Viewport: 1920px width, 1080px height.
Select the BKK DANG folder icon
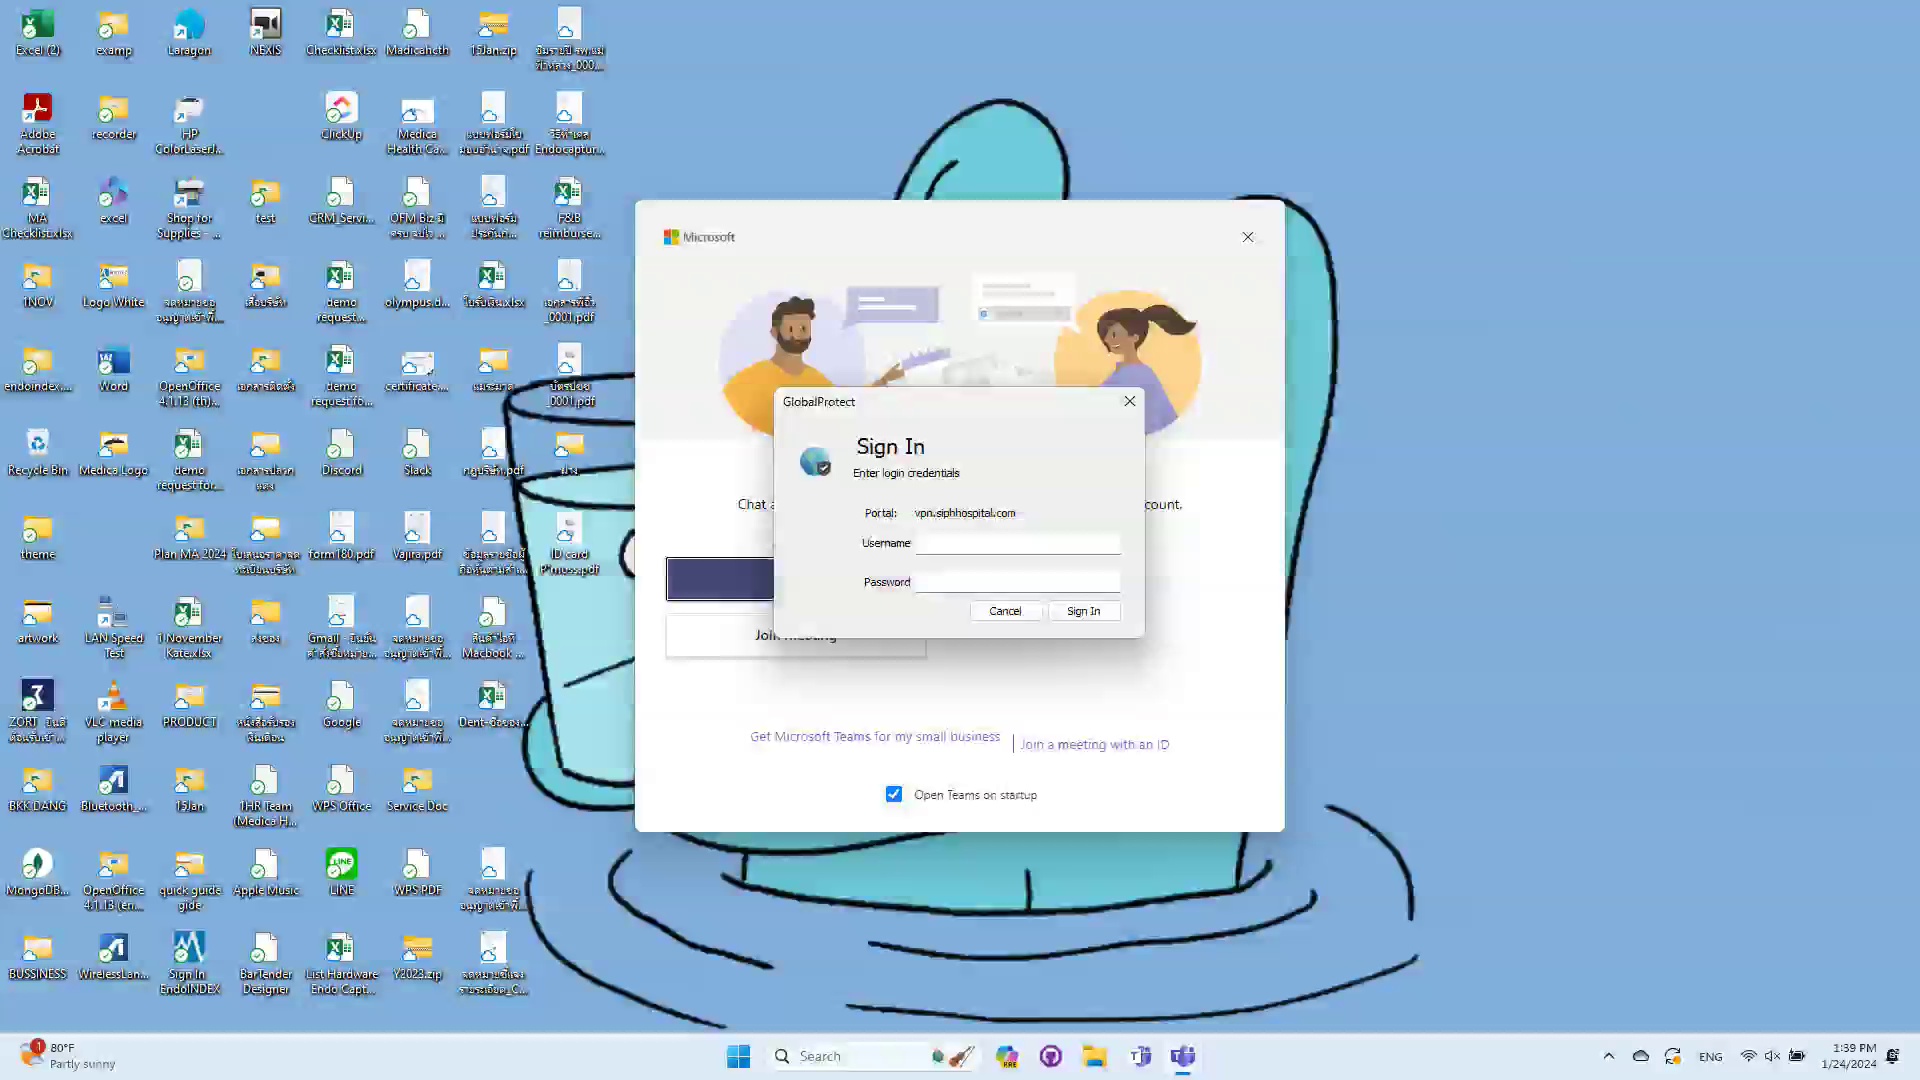coord(38,789)
